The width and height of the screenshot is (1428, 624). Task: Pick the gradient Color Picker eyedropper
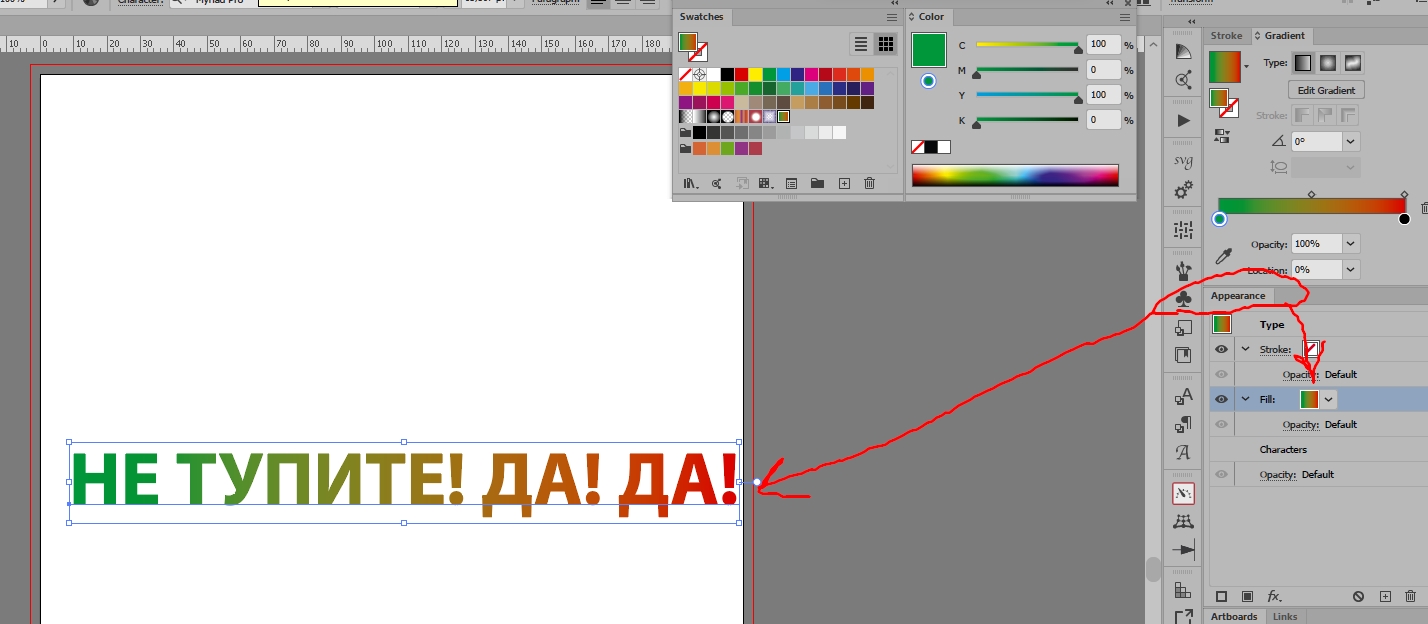[1222, 256]
